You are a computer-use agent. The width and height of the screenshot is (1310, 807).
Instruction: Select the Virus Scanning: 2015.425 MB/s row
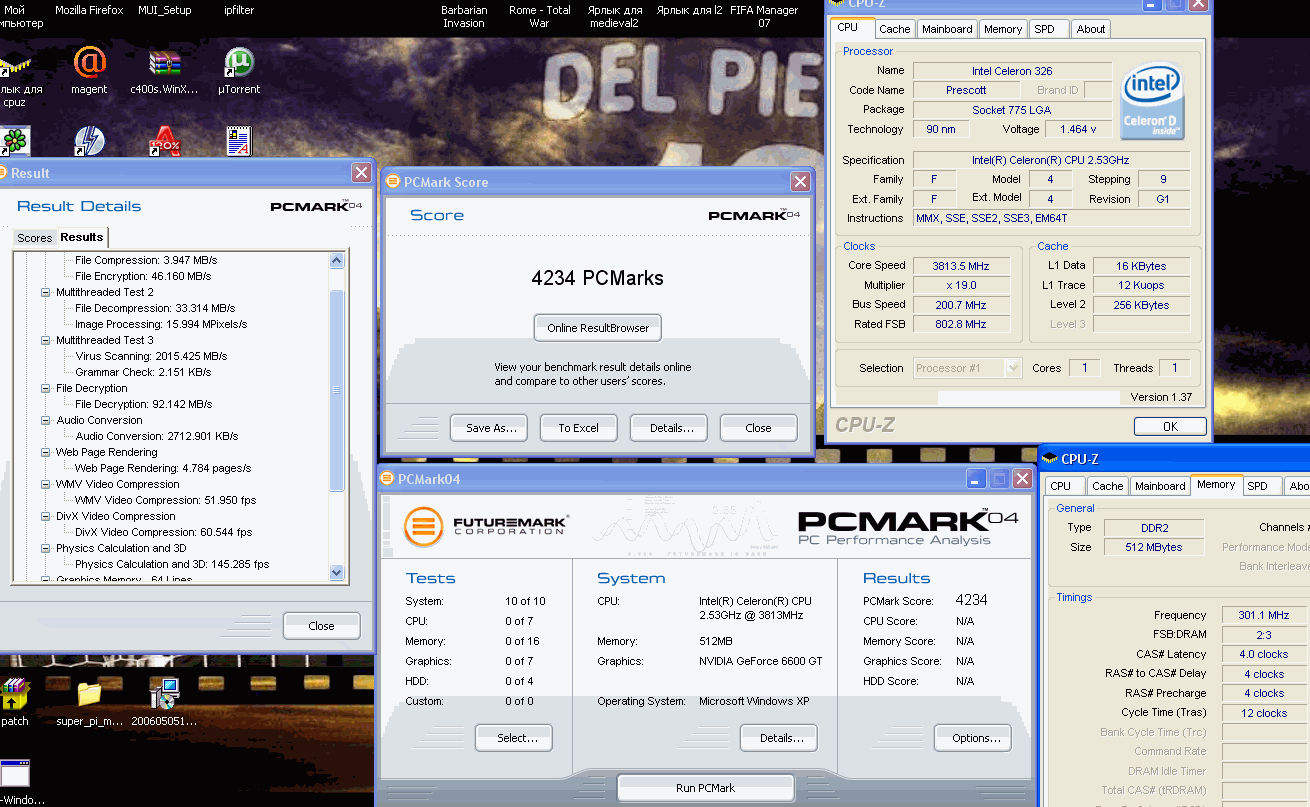click(x=151, y=356)
